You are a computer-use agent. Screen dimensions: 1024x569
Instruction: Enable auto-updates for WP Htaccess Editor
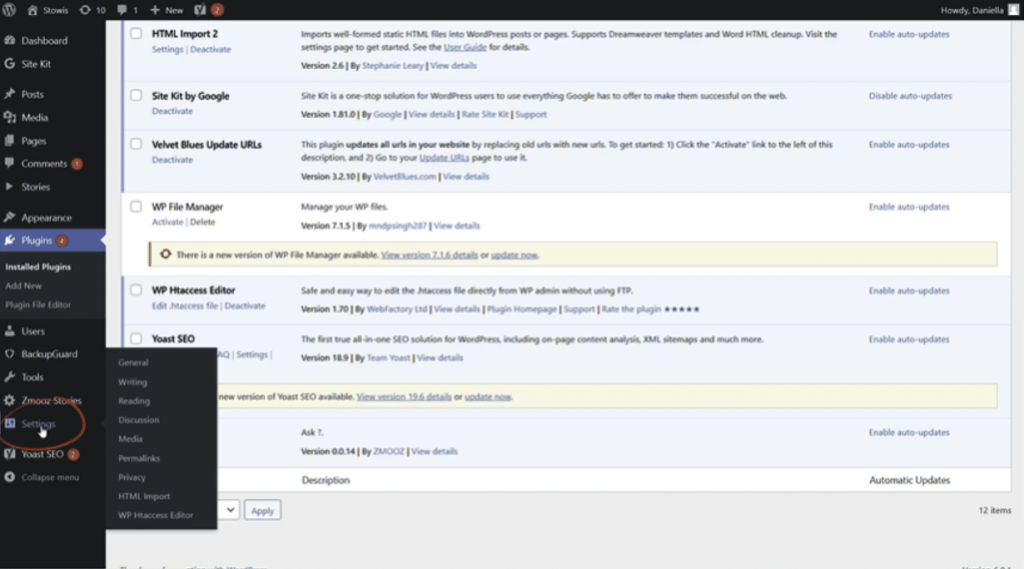(x=909, y=291)
